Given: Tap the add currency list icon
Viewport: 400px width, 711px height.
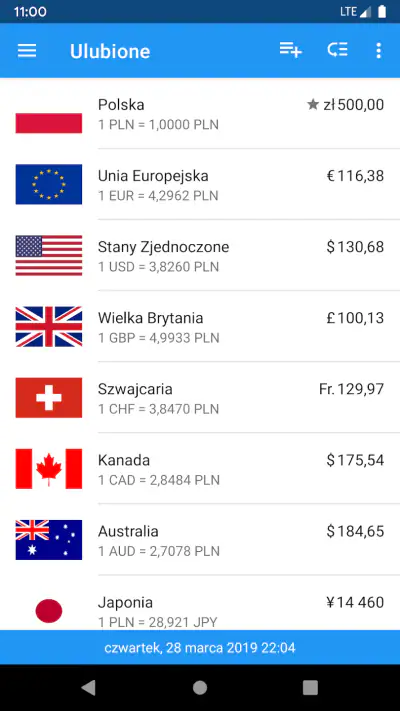Looking at the screenshot, I should (291, 50).
